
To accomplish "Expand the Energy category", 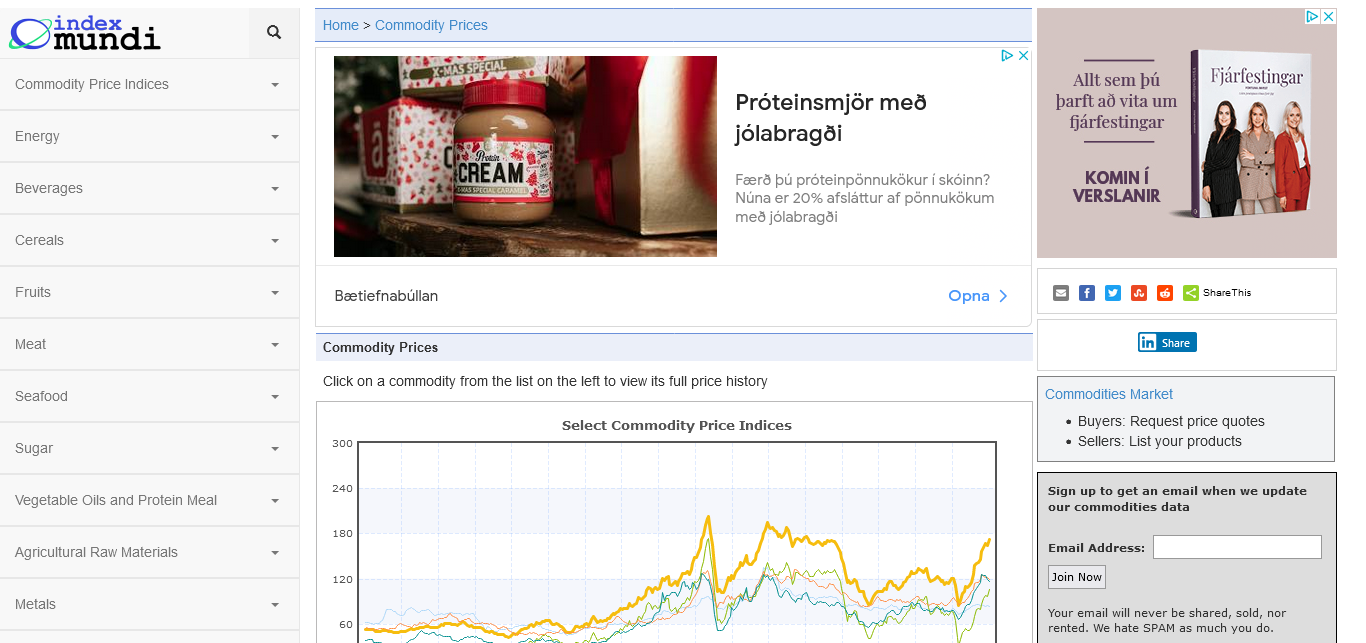I will (x=149, y=137).
